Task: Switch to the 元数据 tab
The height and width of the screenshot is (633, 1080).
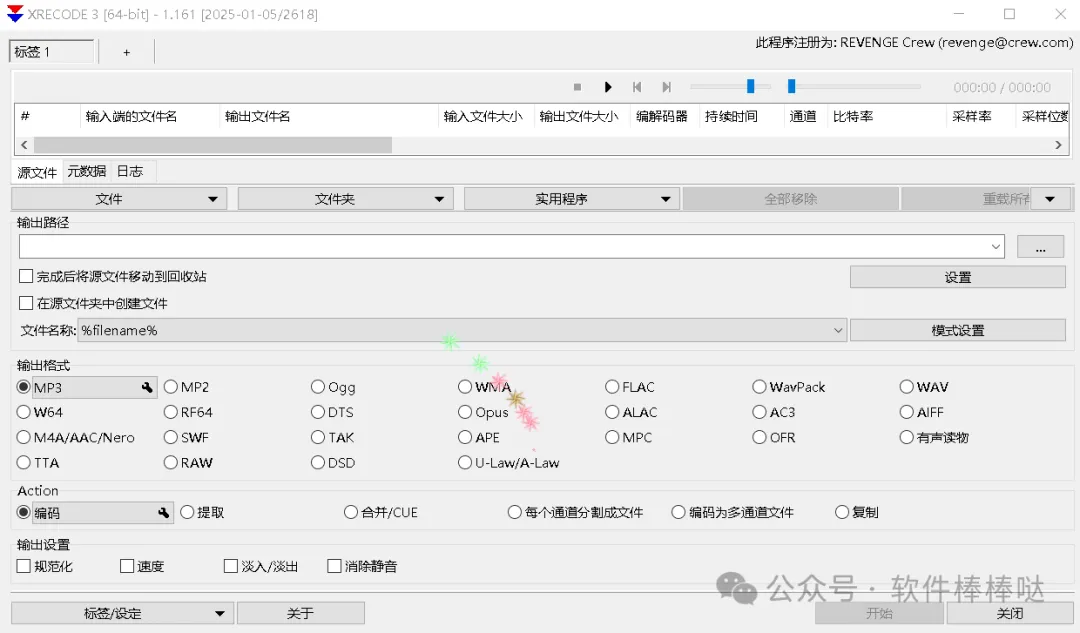Action: (87, 171)
